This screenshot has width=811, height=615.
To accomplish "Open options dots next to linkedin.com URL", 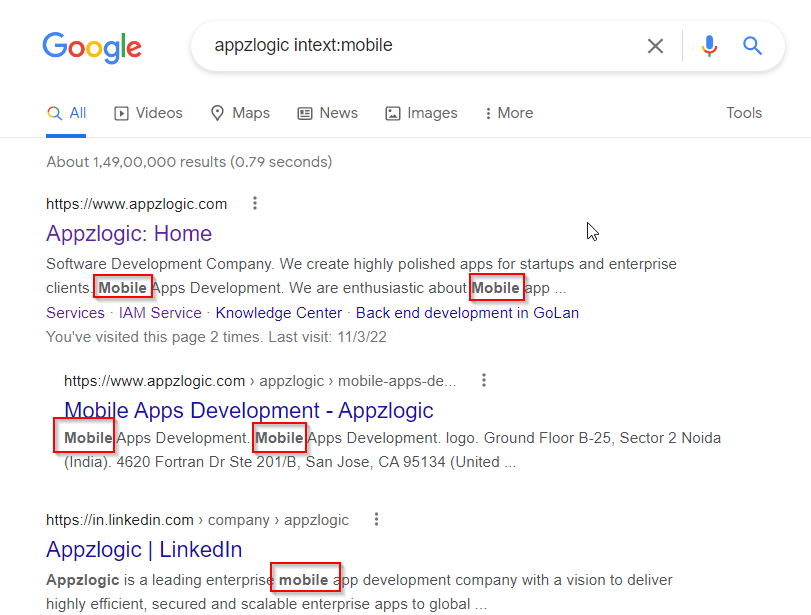I will coord(376,519).
